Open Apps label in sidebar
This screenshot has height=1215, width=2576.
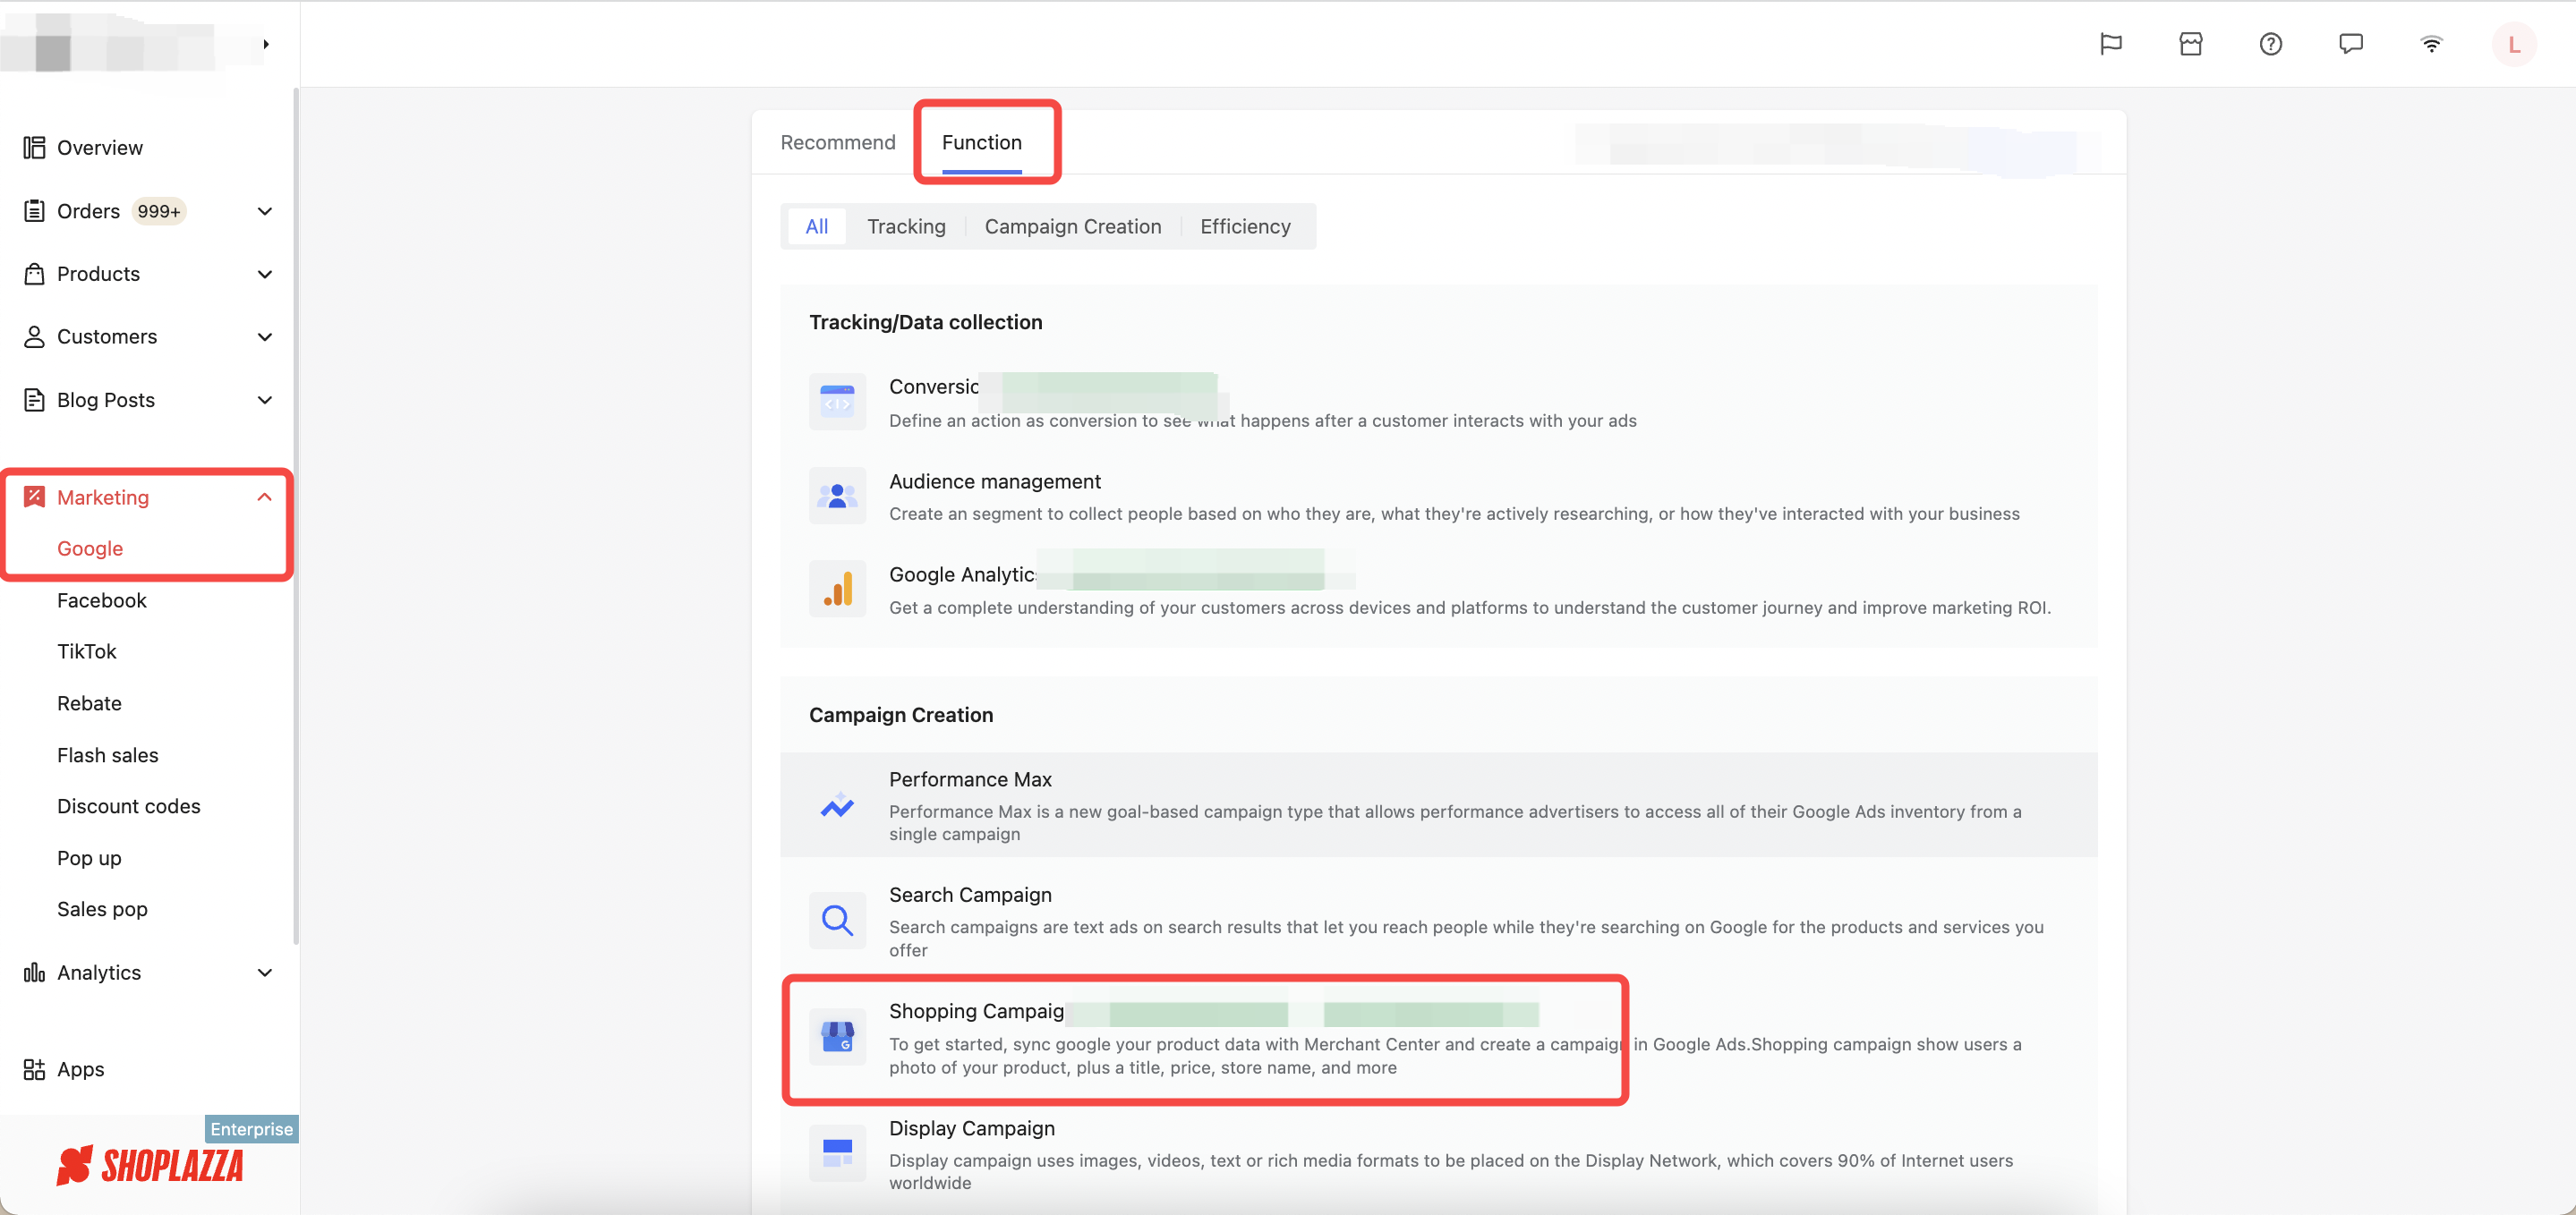(81, 1069)
